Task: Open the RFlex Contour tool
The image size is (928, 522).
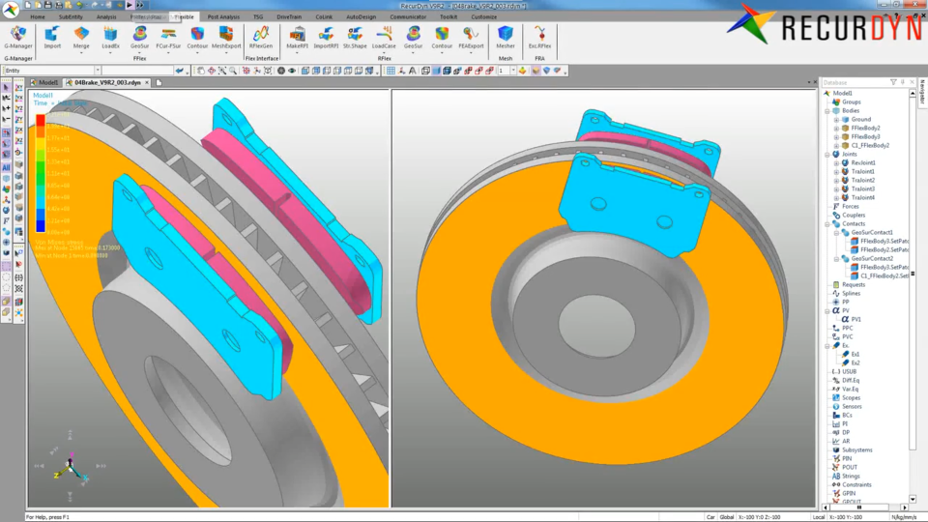Action: coord(442,37)
